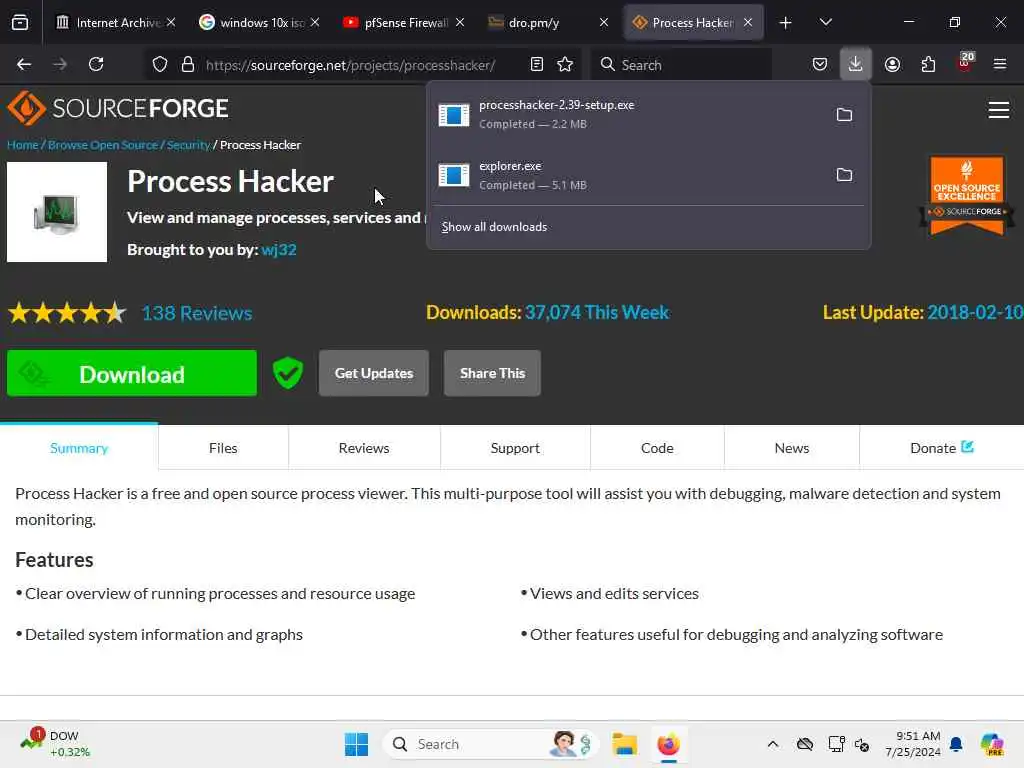Click the SourceForge logo
Screen dimensions: 1024x768
pos(118,108)
